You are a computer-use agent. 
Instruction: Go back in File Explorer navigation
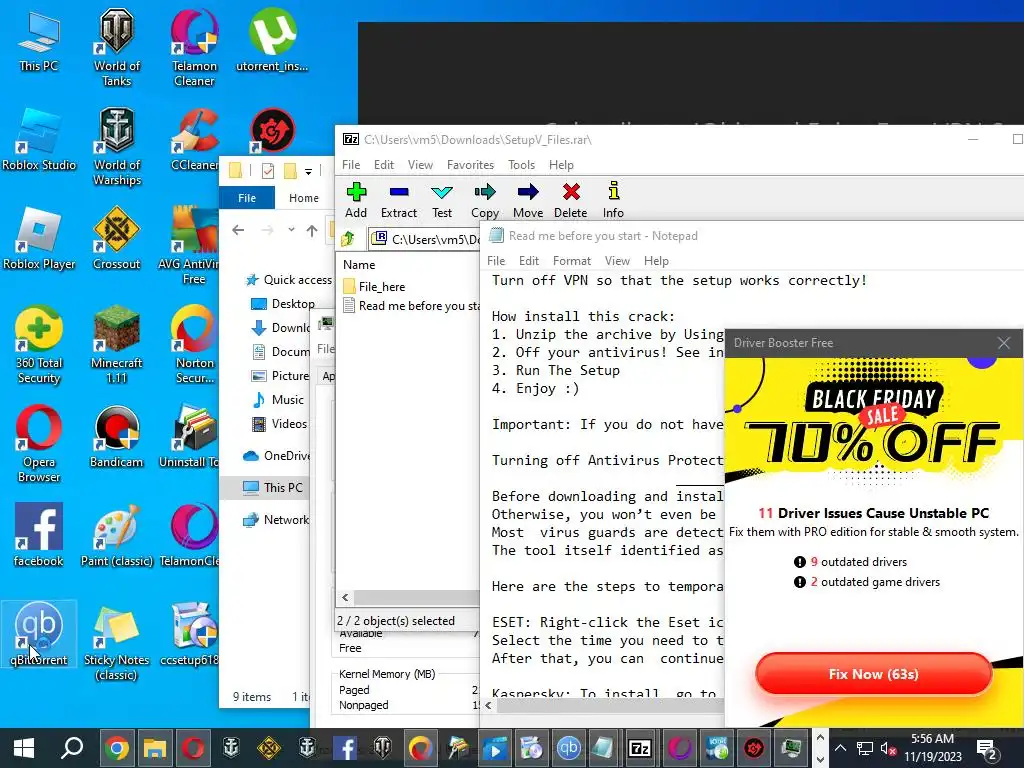pos(238,230)
